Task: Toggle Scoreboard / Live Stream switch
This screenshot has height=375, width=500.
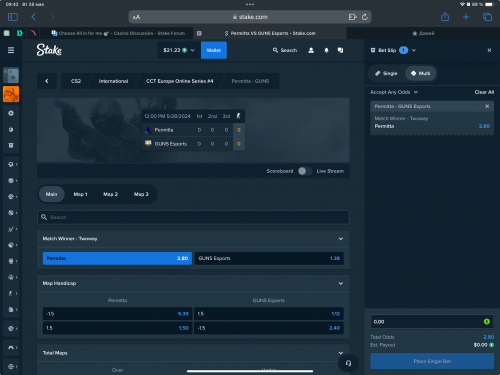Action: (305, 171)
